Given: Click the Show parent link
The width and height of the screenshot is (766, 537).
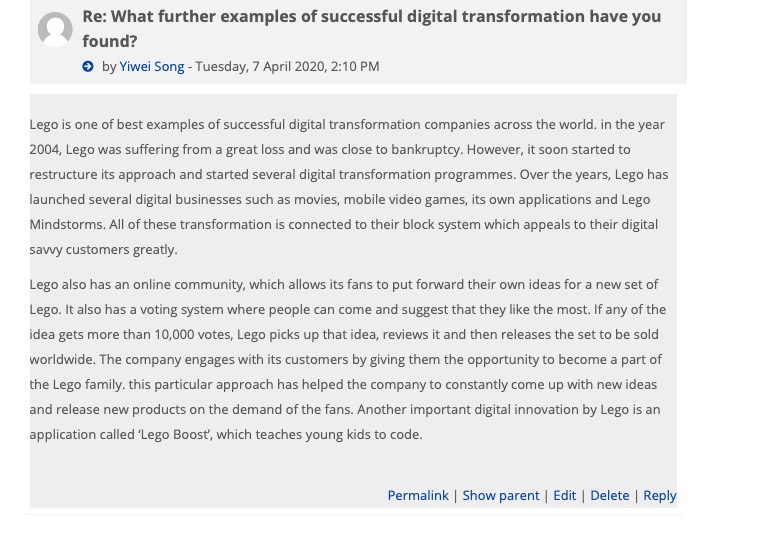Looking at the screenshot, I should tap(500, 495).
